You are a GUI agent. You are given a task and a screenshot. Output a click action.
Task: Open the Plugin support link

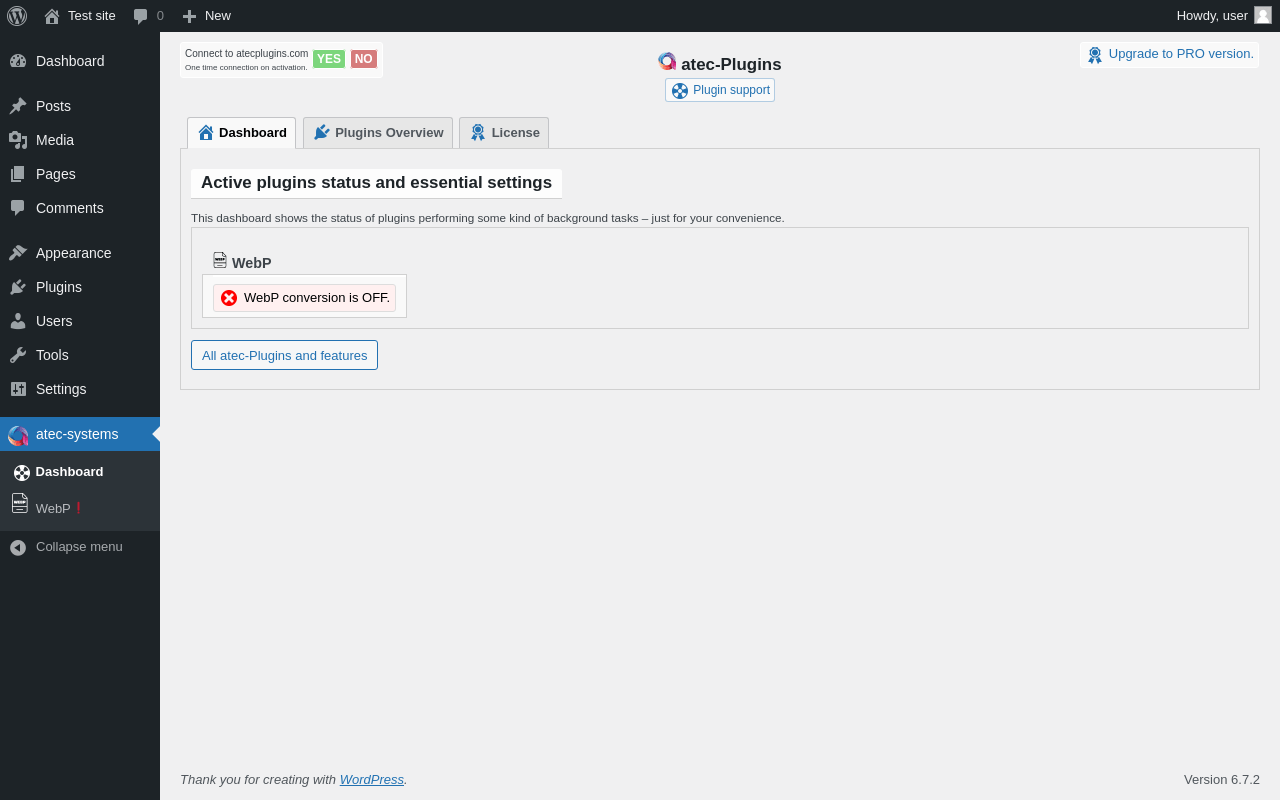pyautogui.click(x=720, y=90)
